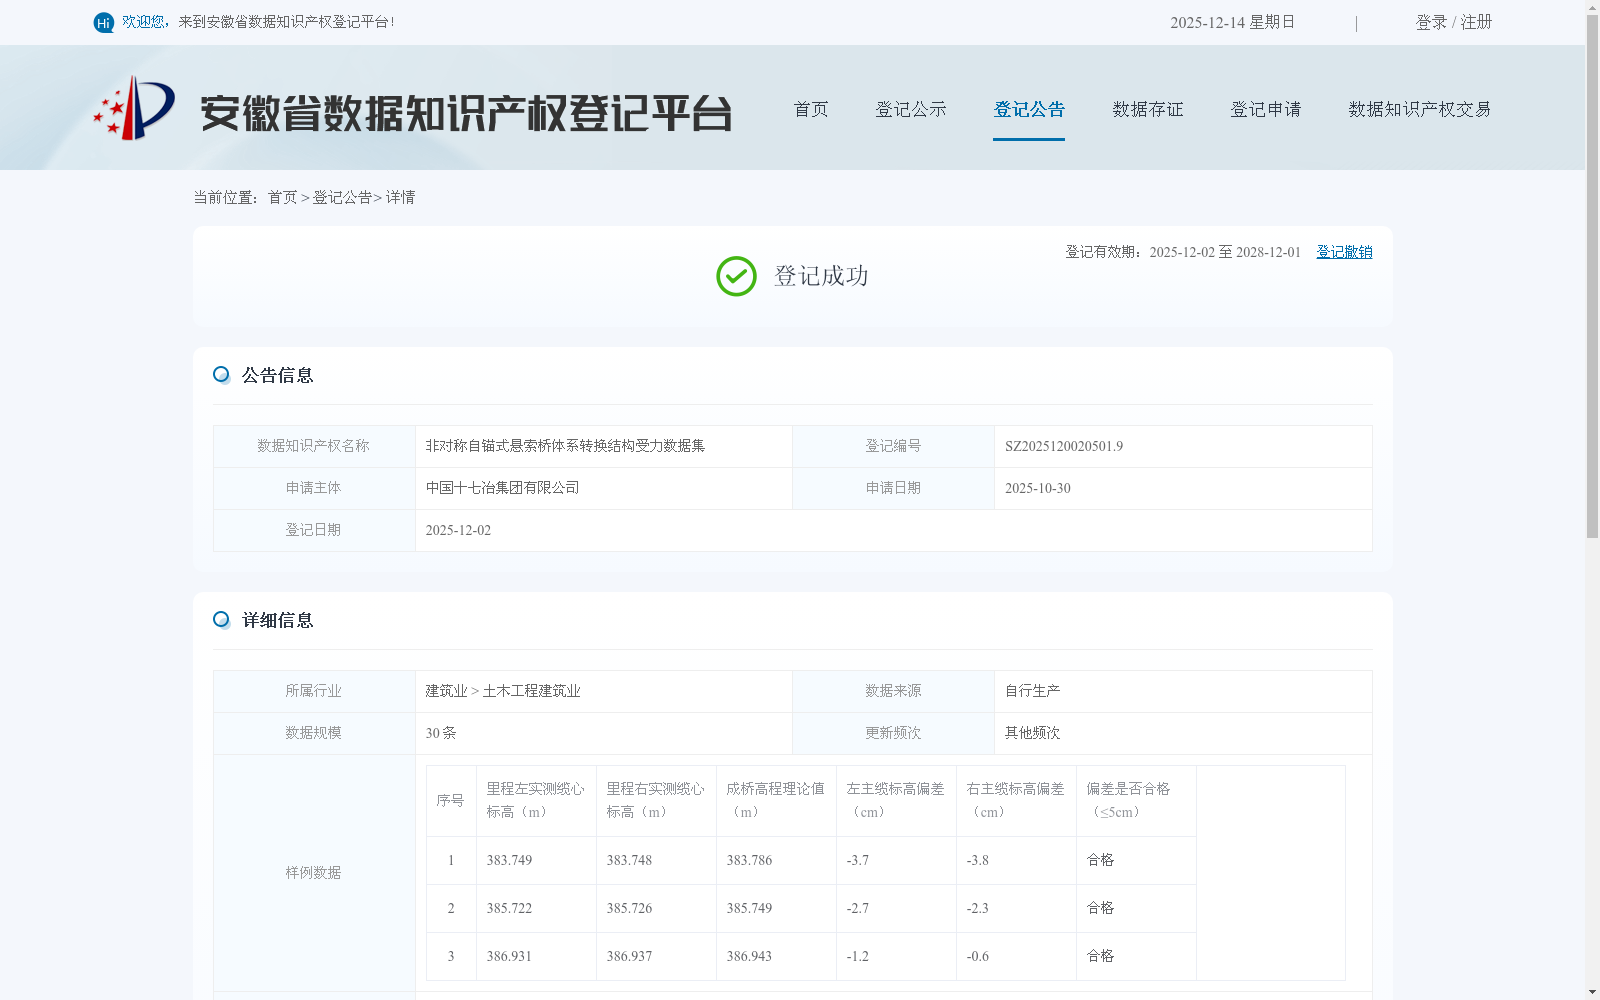Viewport: 1600px width, 1000px height.
Task: Click the blue circle icon beside 详细信息
Action: [x=221, y=620]
